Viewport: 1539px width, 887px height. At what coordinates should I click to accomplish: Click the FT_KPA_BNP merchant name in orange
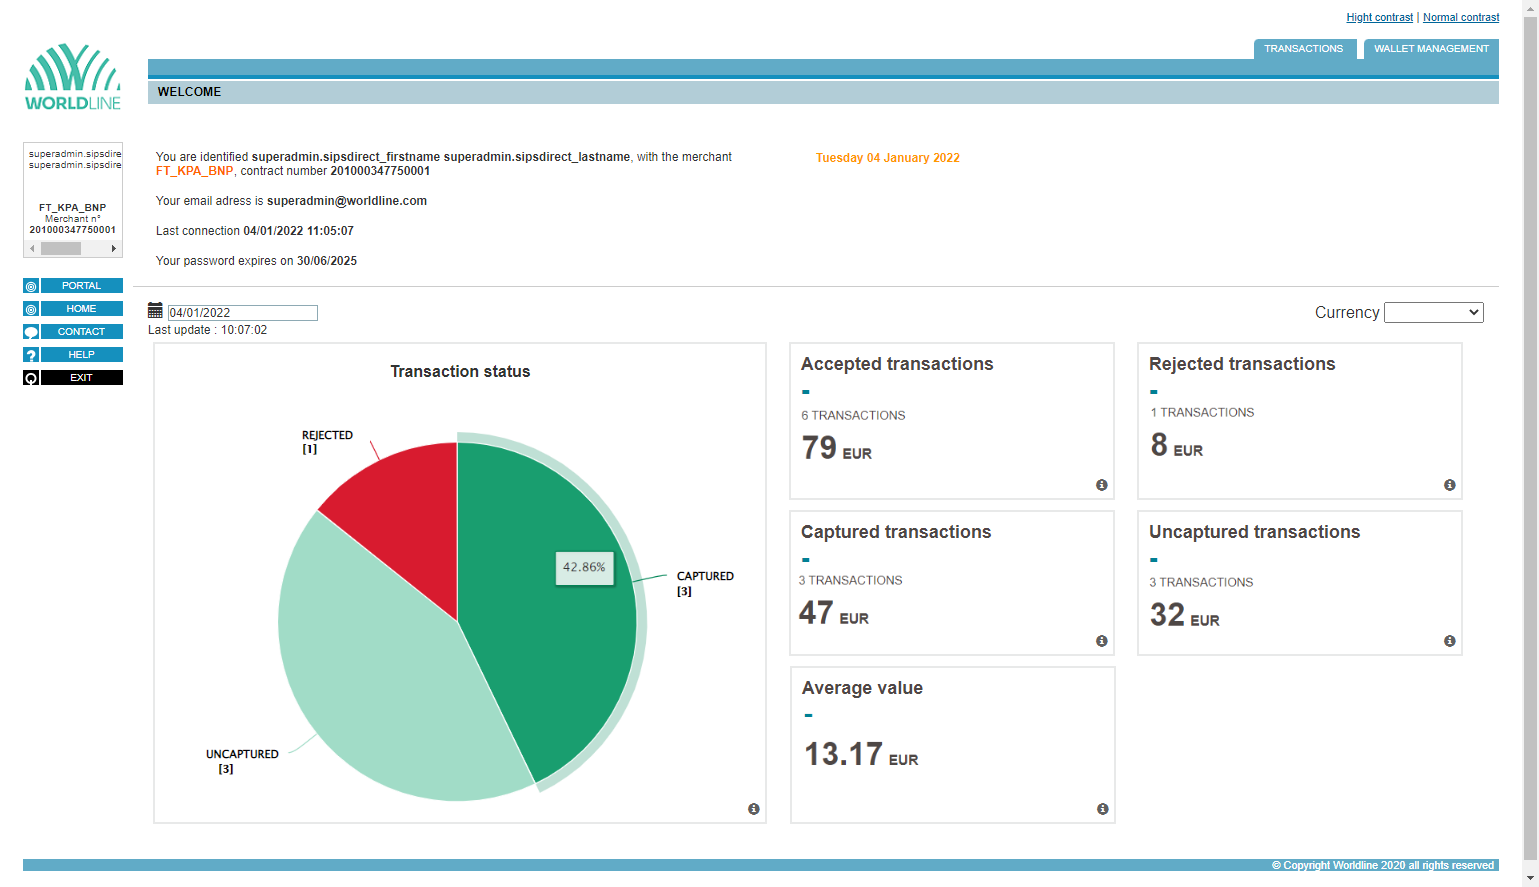coord(194,171)
